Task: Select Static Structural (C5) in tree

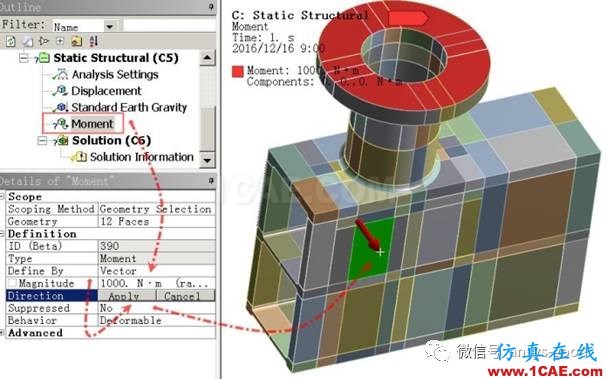Action: [116, 58]
